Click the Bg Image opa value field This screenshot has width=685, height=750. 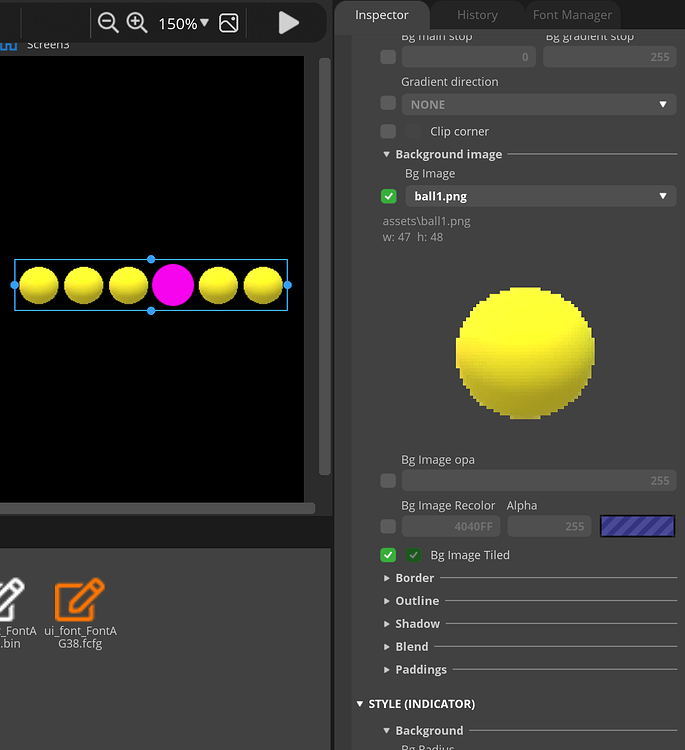538,481
